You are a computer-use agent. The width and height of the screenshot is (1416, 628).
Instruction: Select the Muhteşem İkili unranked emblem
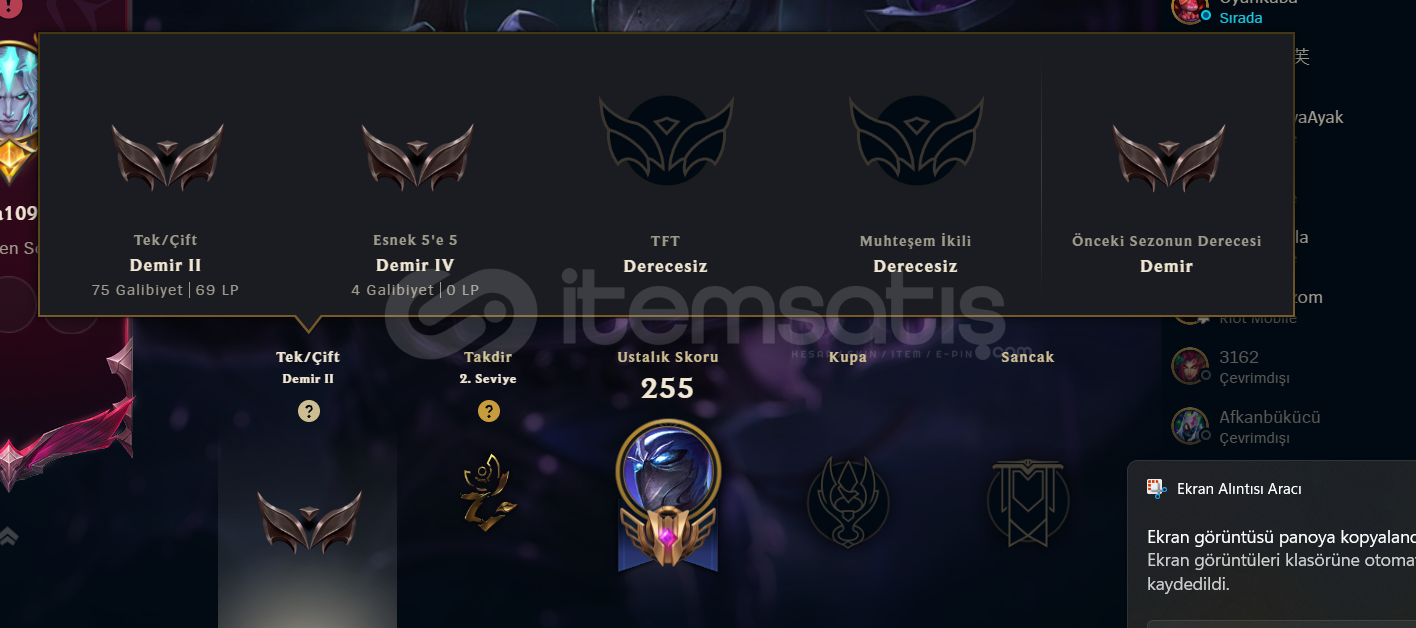coord(916,141)
